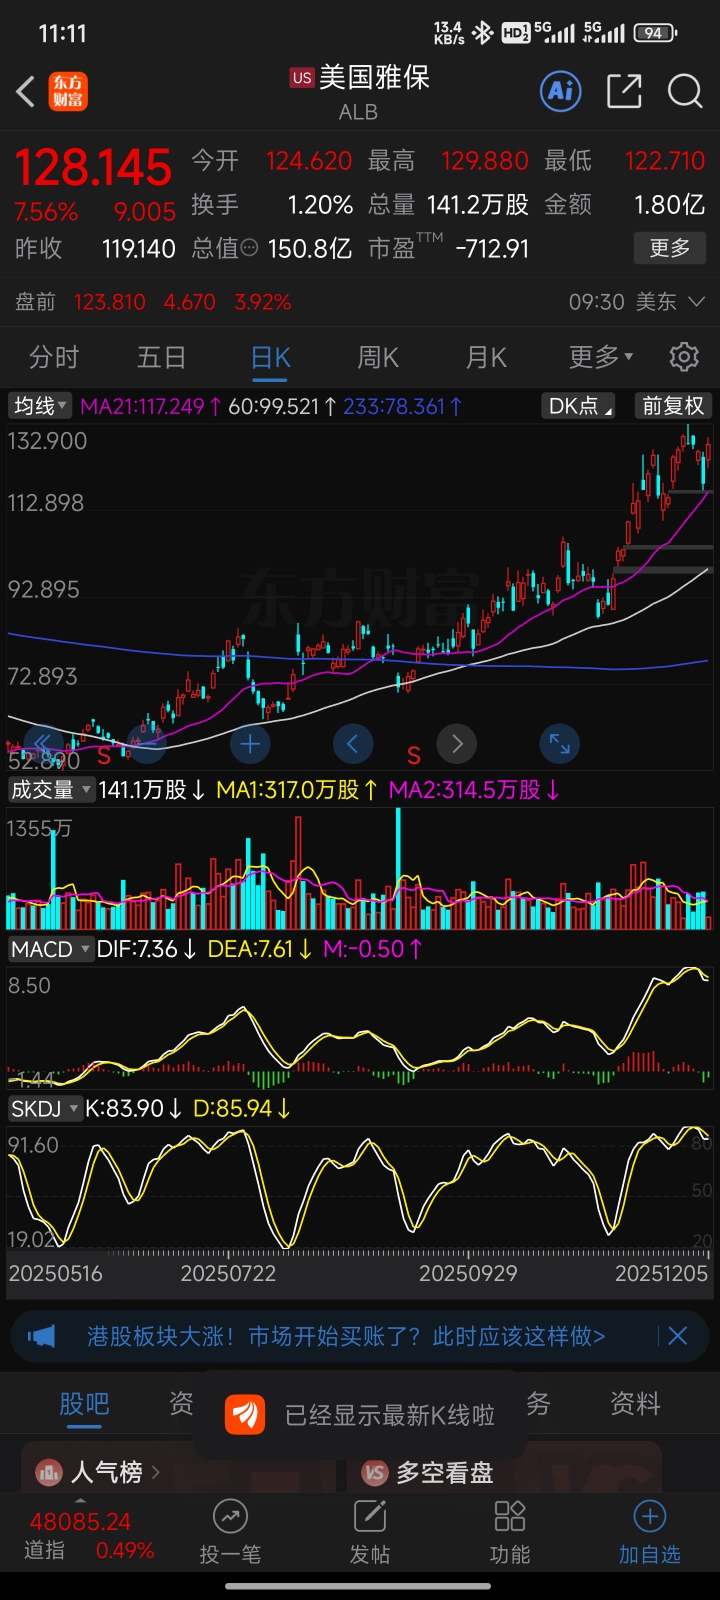The width and height of the screenshot is (720, 1600).
Task: Tap the 多空看盘 VS icon
Action: tap(375, 1472)
